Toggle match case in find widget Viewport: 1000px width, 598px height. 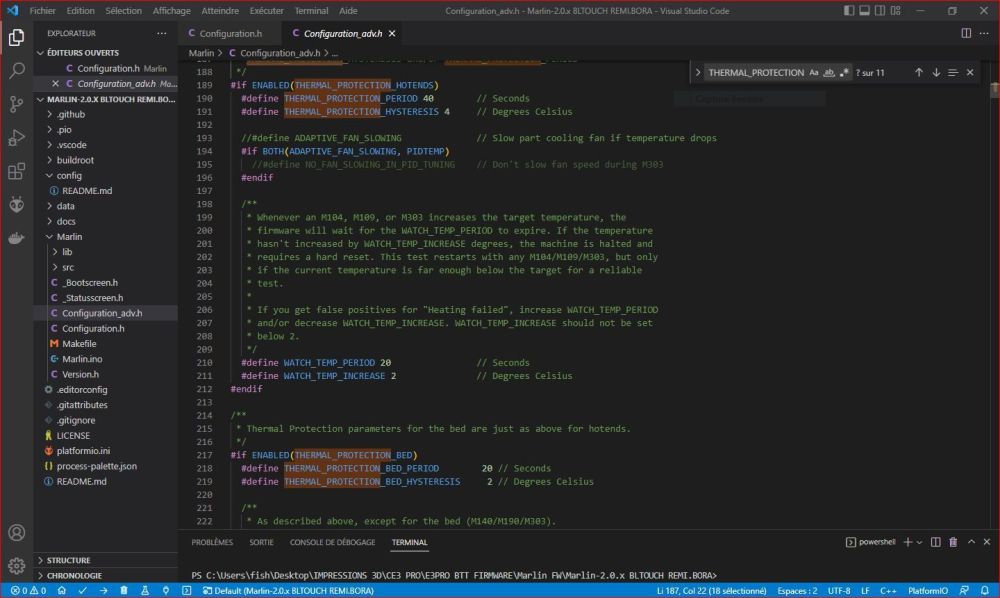[814, 72]
